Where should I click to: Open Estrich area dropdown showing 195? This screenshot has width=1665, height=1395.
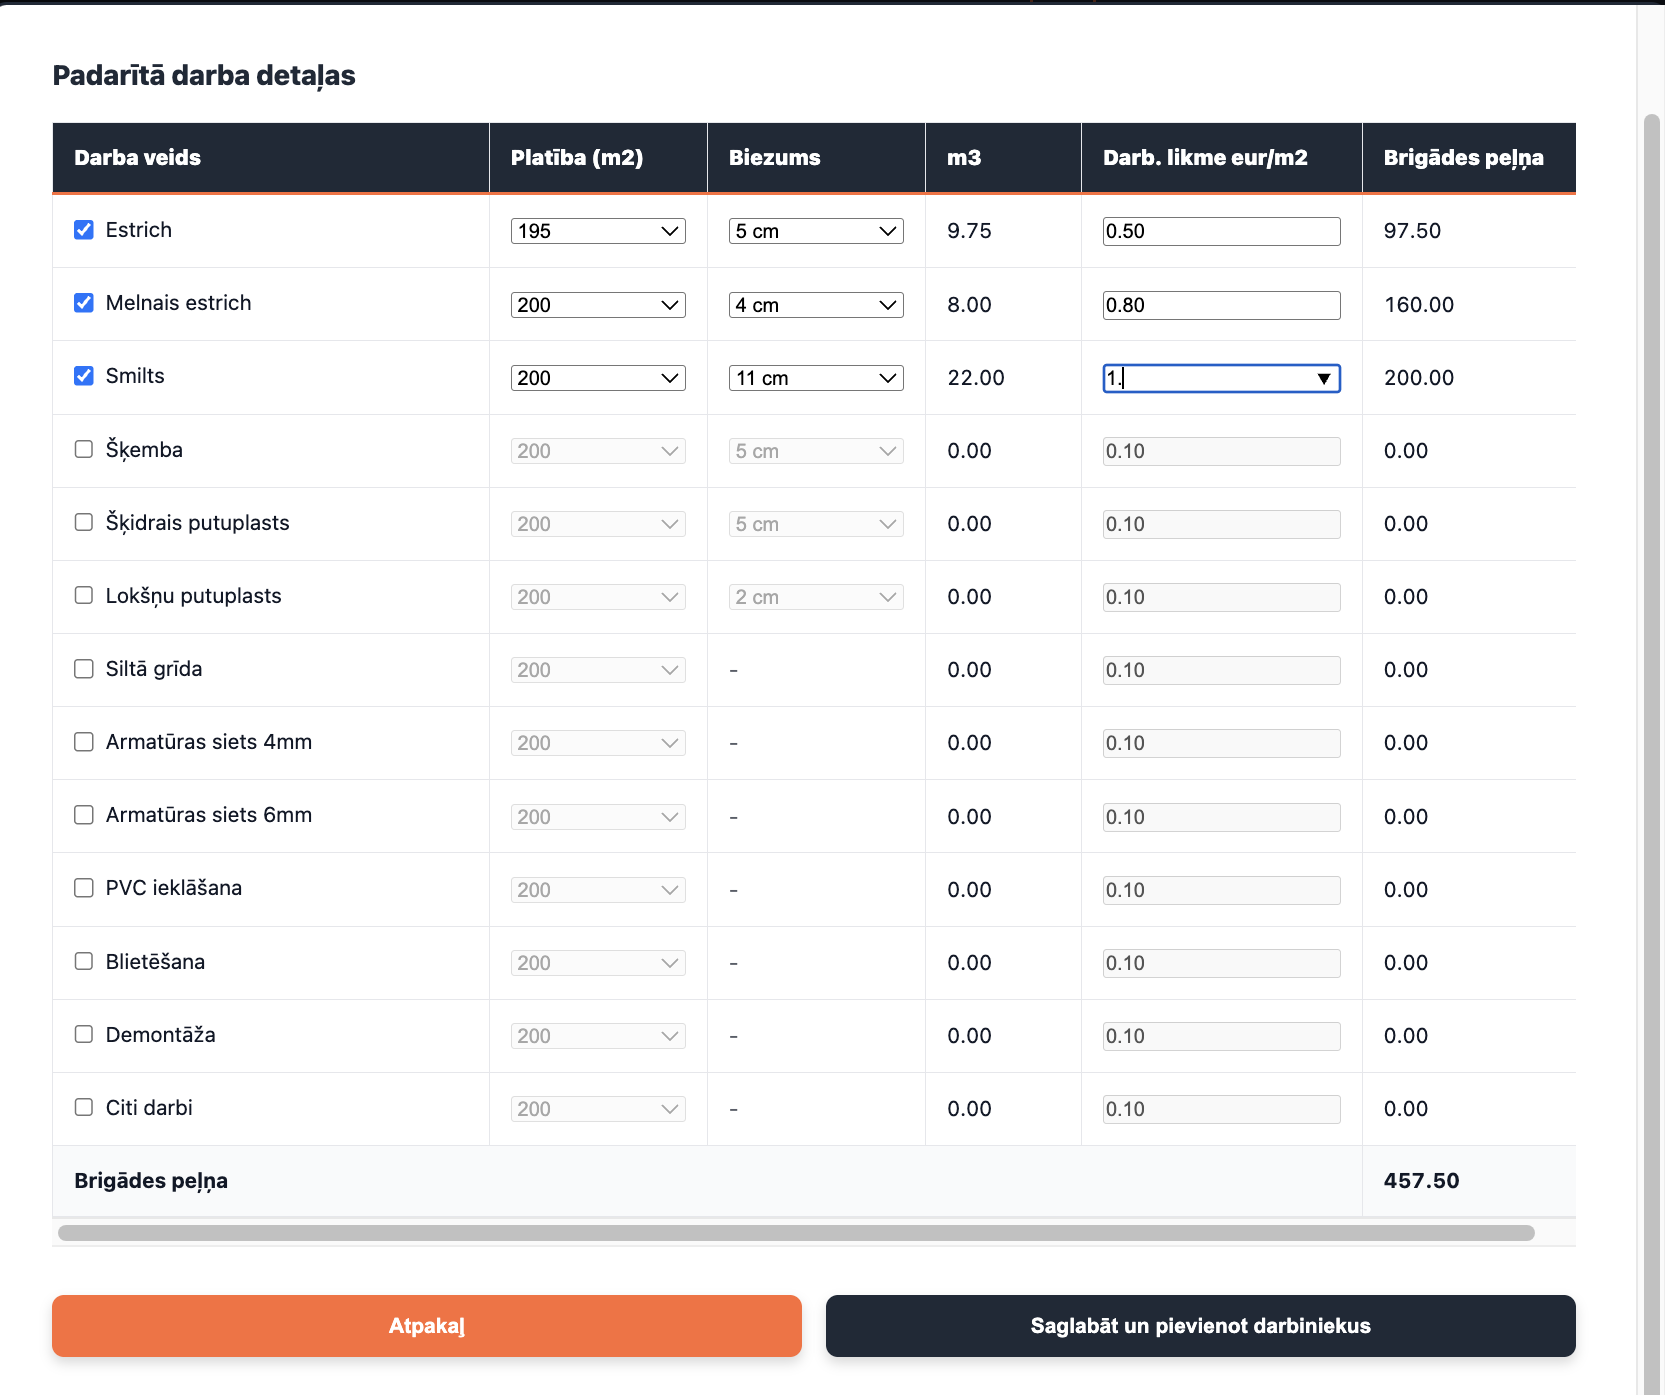click(598, 231)
